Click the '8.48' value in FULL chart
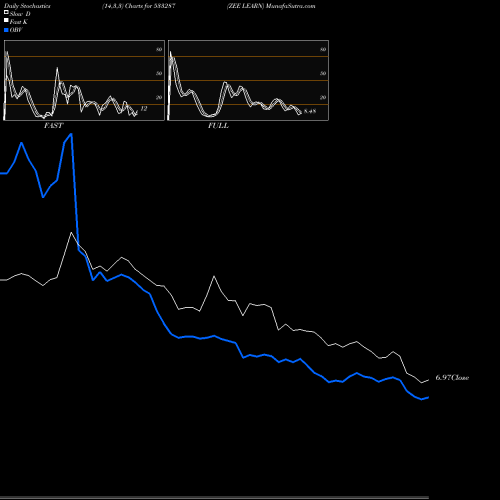Image resolution: width=500 pixels, height=500 pixels. point(310,111)
